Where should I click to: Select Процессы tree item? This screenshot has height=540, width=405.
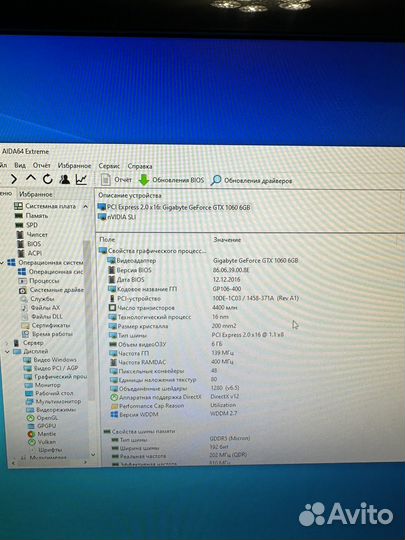pos(39,281)
